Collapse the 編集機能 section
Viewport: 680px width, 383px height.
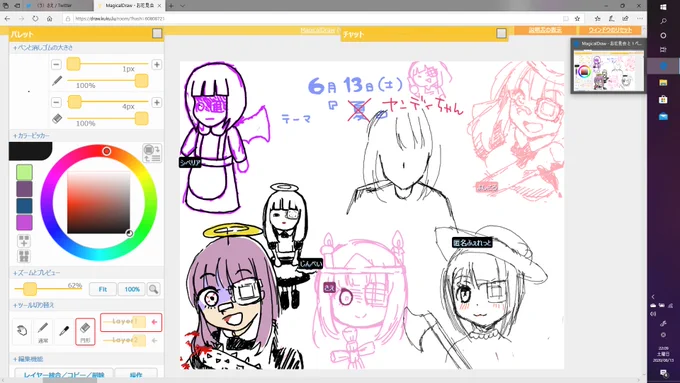click(x=28, y=359)
